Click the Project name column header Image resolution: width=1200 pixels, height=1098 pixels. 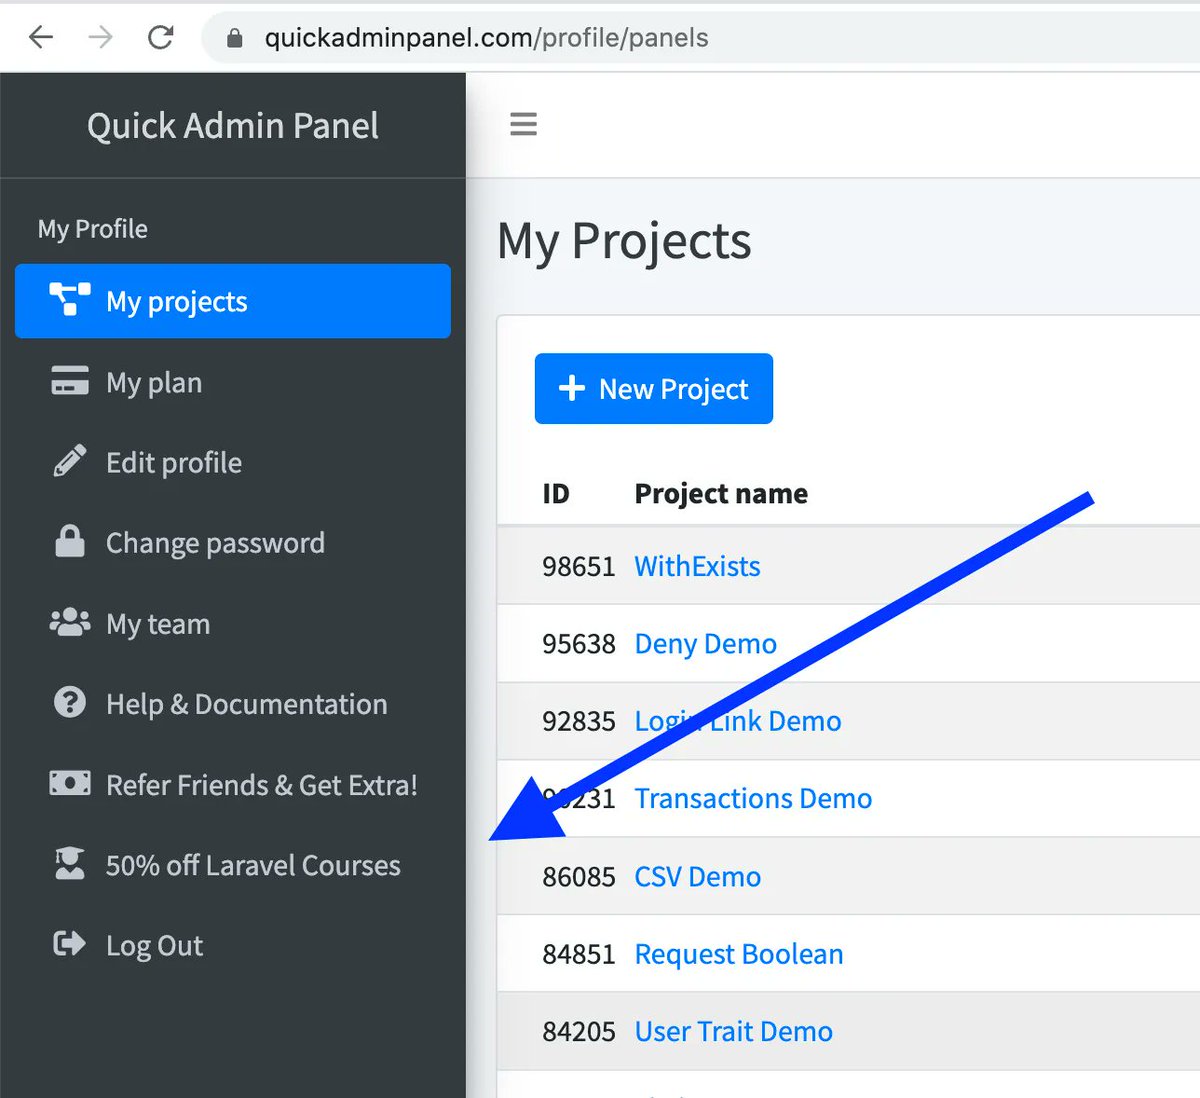(721, 493)
